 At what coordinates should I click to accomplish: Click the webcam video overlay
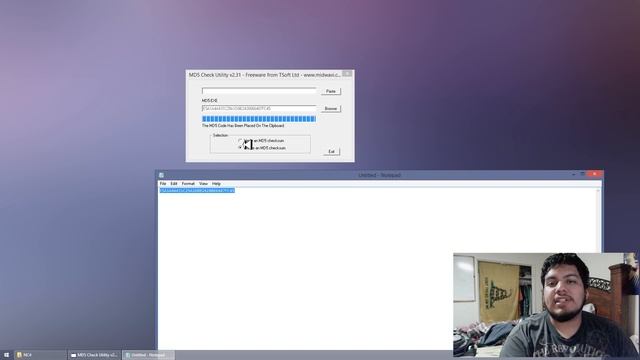coord(546,305)
